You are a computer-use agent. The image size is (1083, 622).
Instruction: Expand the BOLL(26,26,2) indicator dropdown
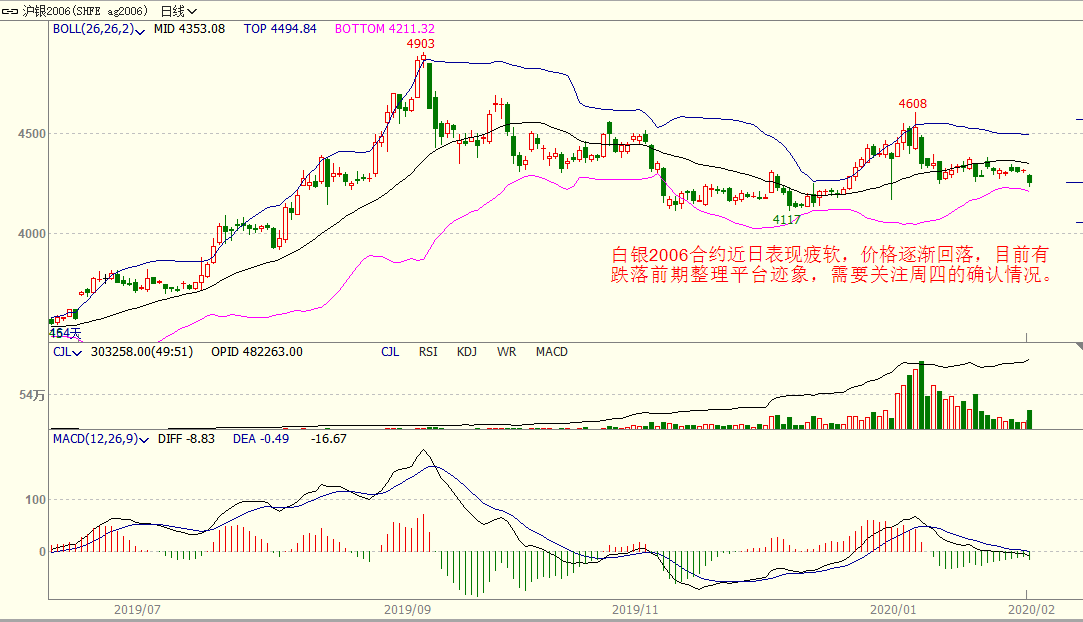[x=141, y=30]
